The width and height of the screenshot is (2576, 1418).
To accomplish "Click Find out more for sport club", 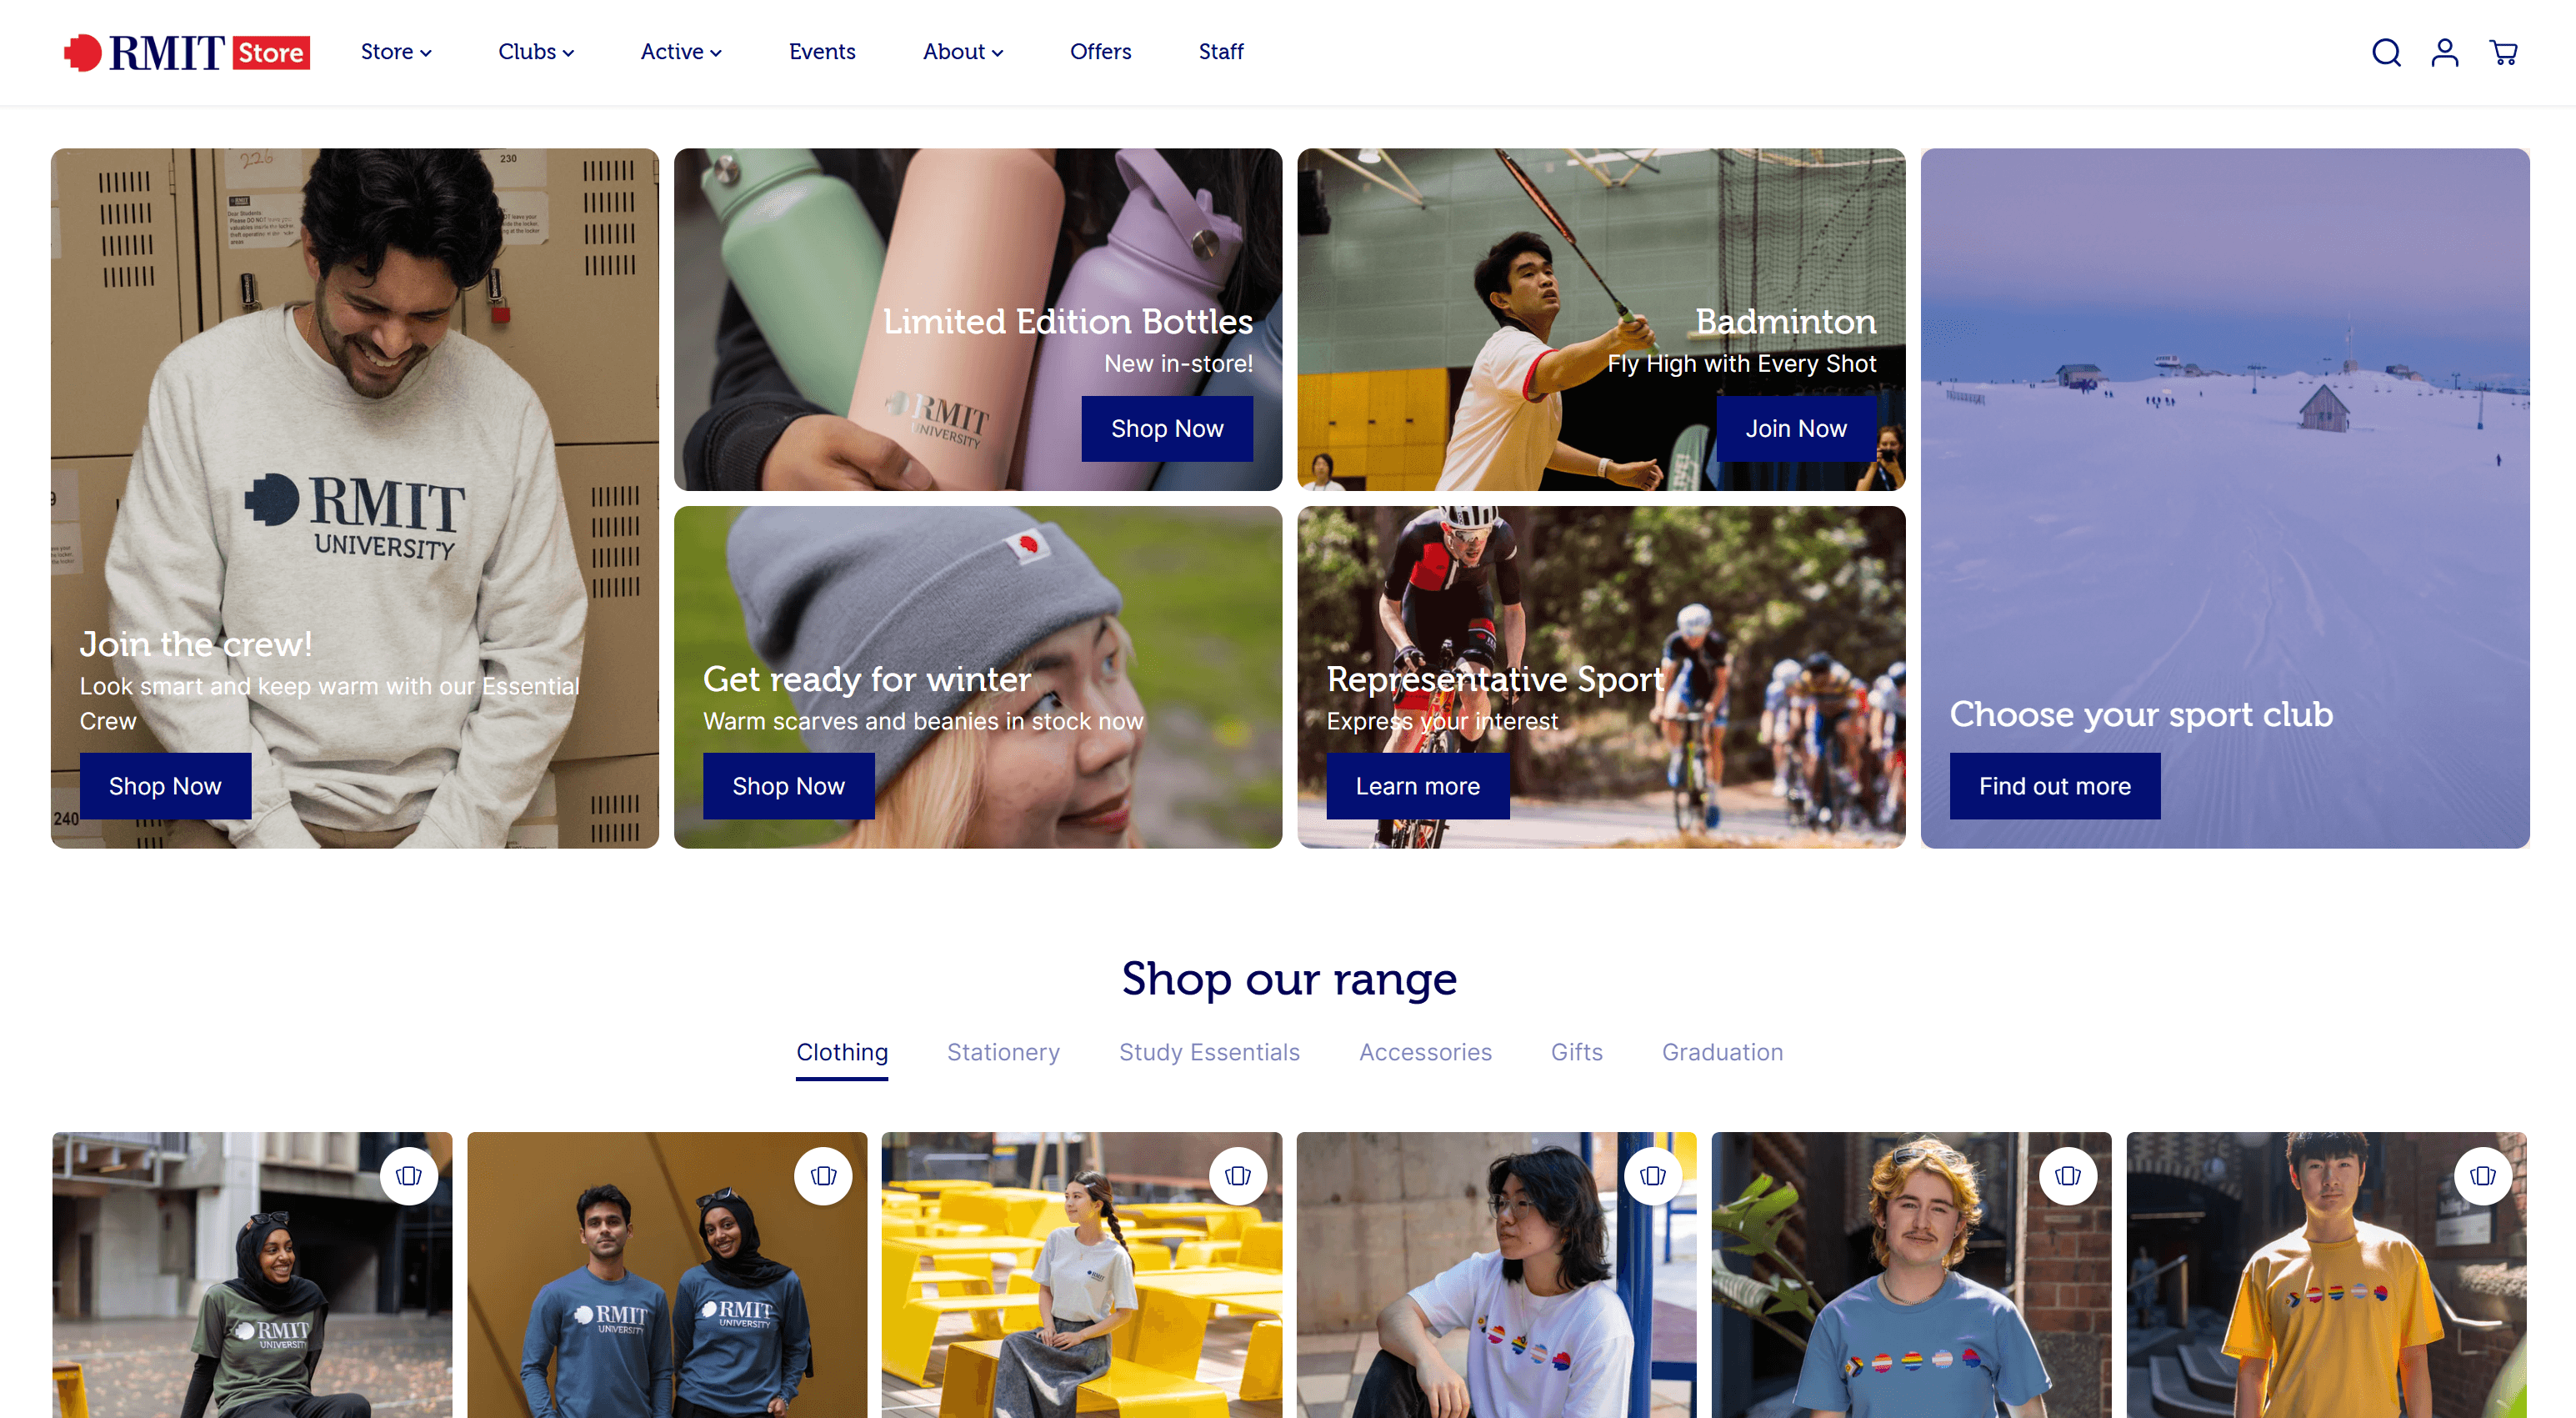I will coord(2054,786).
